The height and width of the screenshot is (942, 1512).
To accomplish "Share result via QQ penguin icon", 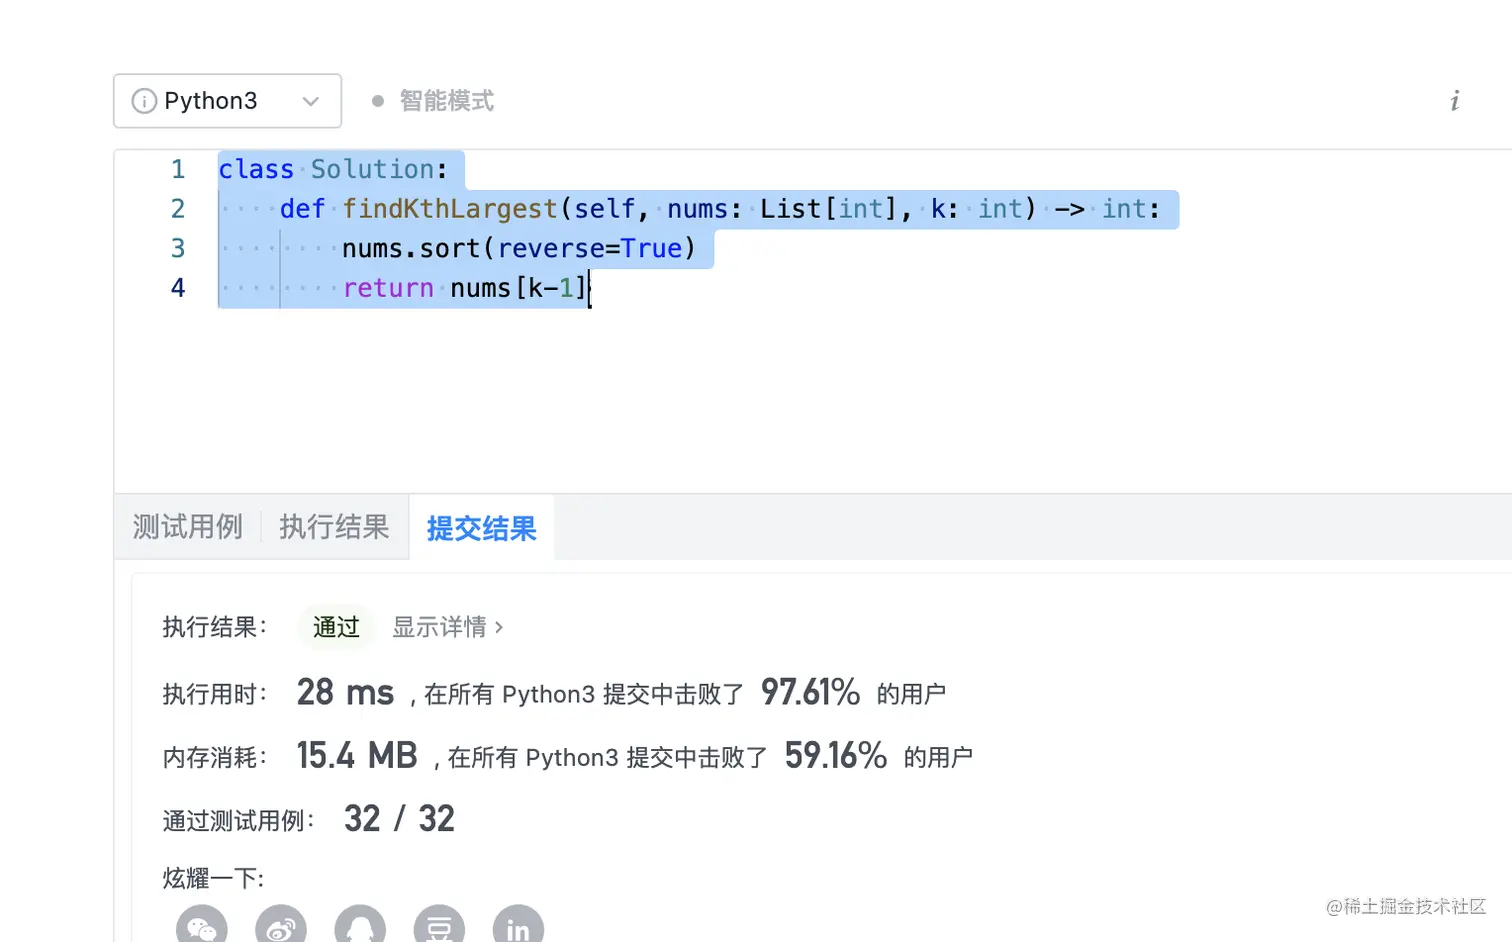I will tap(360, 927).
